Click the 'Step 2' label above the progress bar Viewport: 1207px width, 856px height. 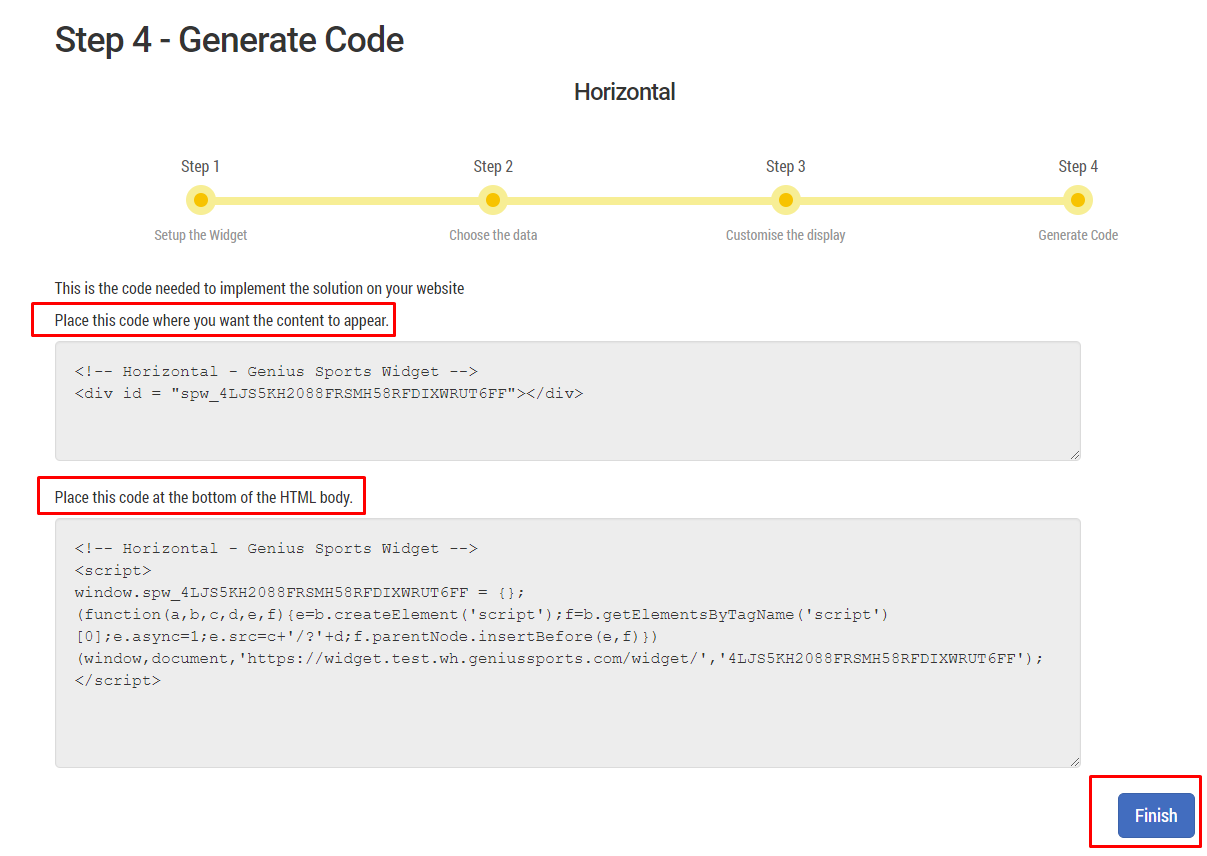click(493, 166)
